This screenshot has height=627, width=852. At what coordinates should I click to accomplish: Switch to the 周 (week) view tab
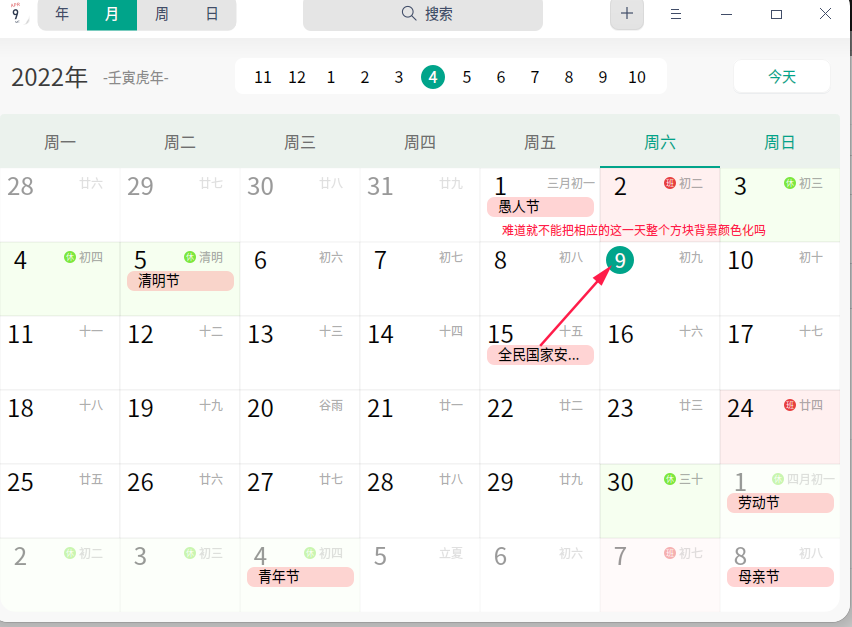pyautogui.click(x=164, y=15)
